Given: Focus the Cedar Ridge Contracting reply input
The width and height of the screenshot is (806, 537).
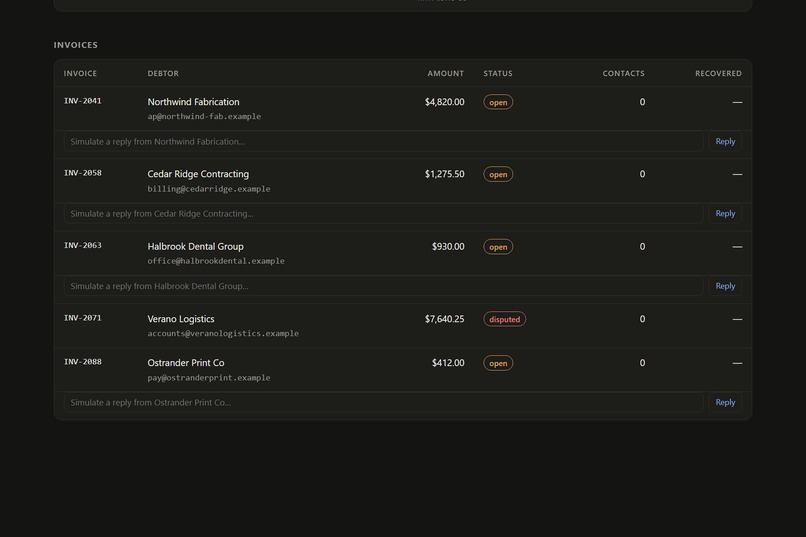Looking at the screenshot, I should pos(383,213).
